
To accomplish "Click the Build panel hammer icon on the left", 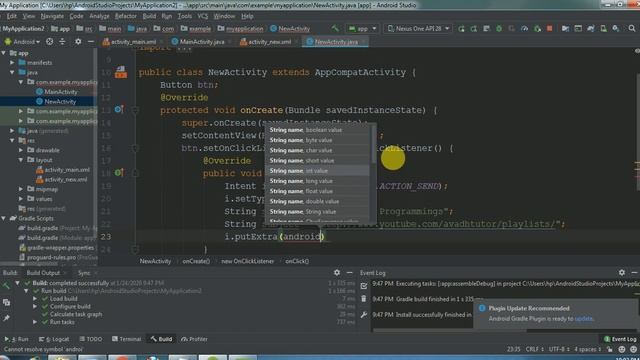I will [x=6, y=286].
